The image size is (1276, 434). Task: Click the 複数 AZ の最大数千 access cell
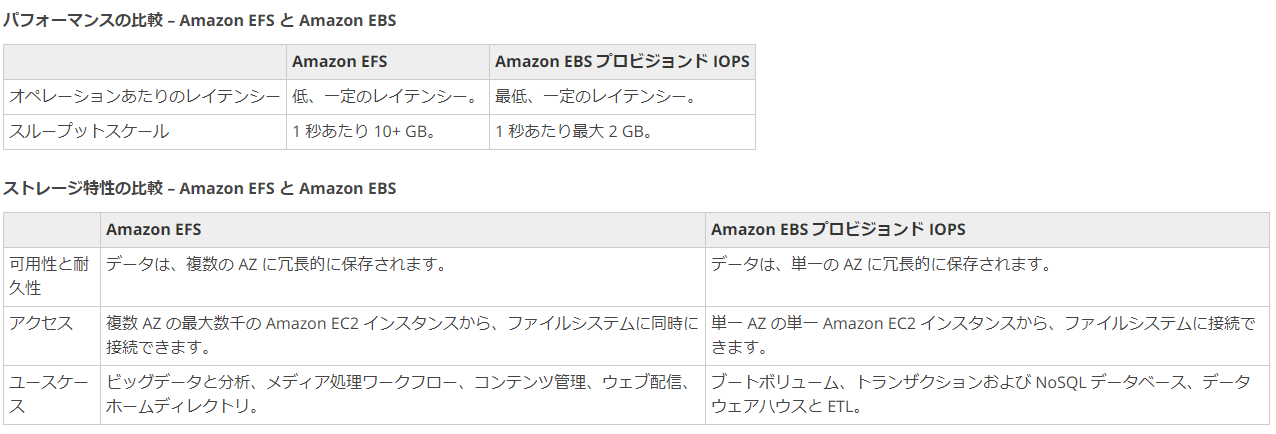(x=402, y=335)
